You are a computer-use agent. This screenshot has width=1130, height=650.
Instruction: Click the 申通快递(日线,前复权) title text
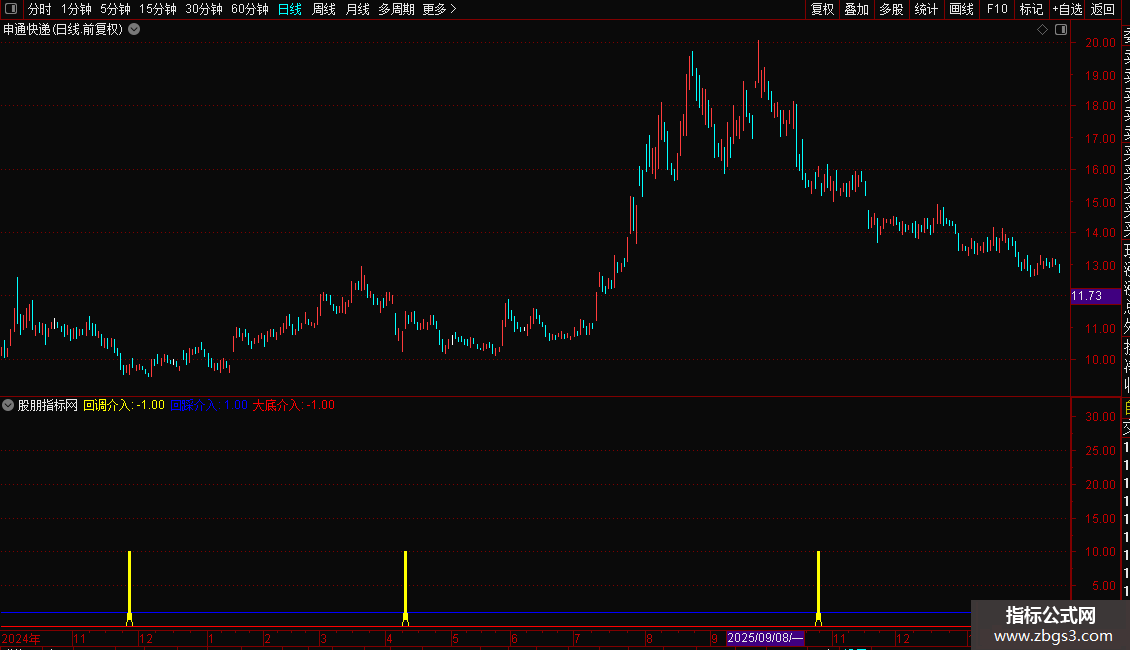[x=63, y=30]
